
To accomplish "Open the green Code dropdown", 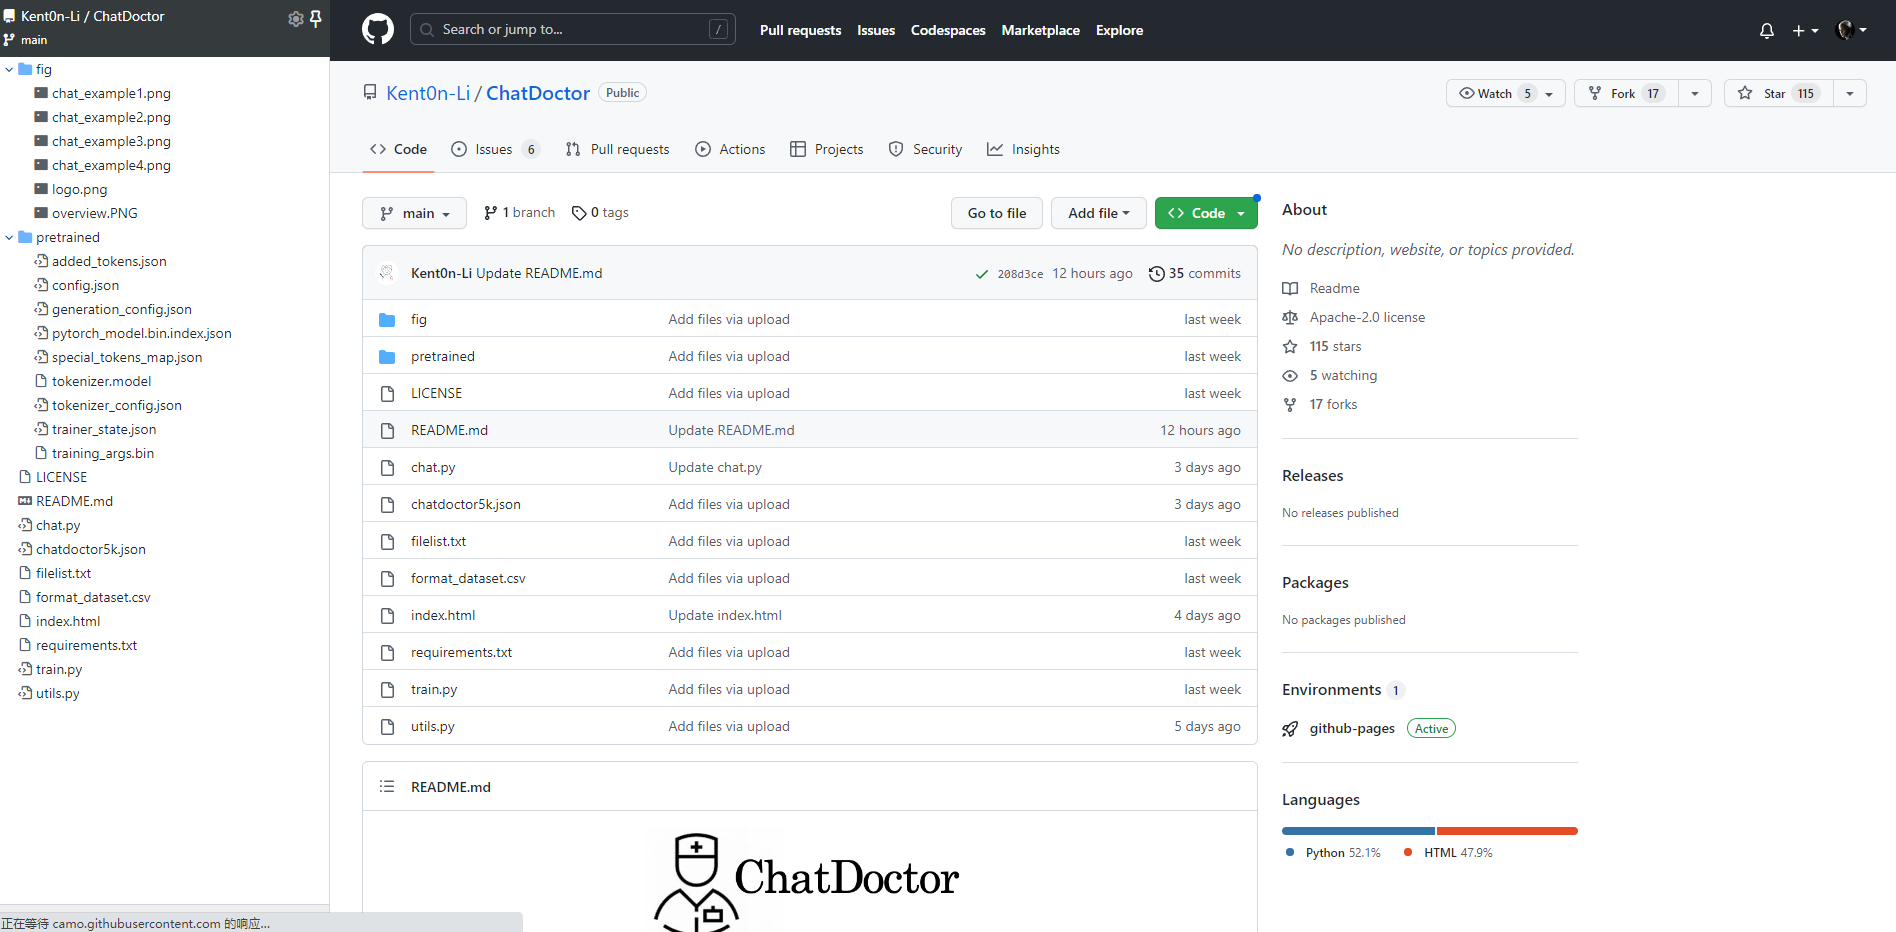I will pyautogui.click(x=1206, y=213).
